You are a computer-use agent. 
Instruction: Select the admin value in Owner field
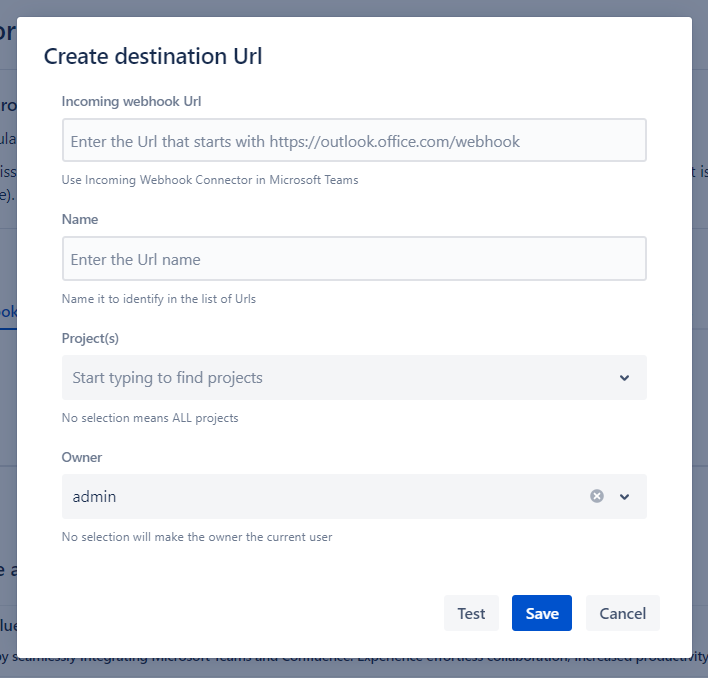(95, 496)
